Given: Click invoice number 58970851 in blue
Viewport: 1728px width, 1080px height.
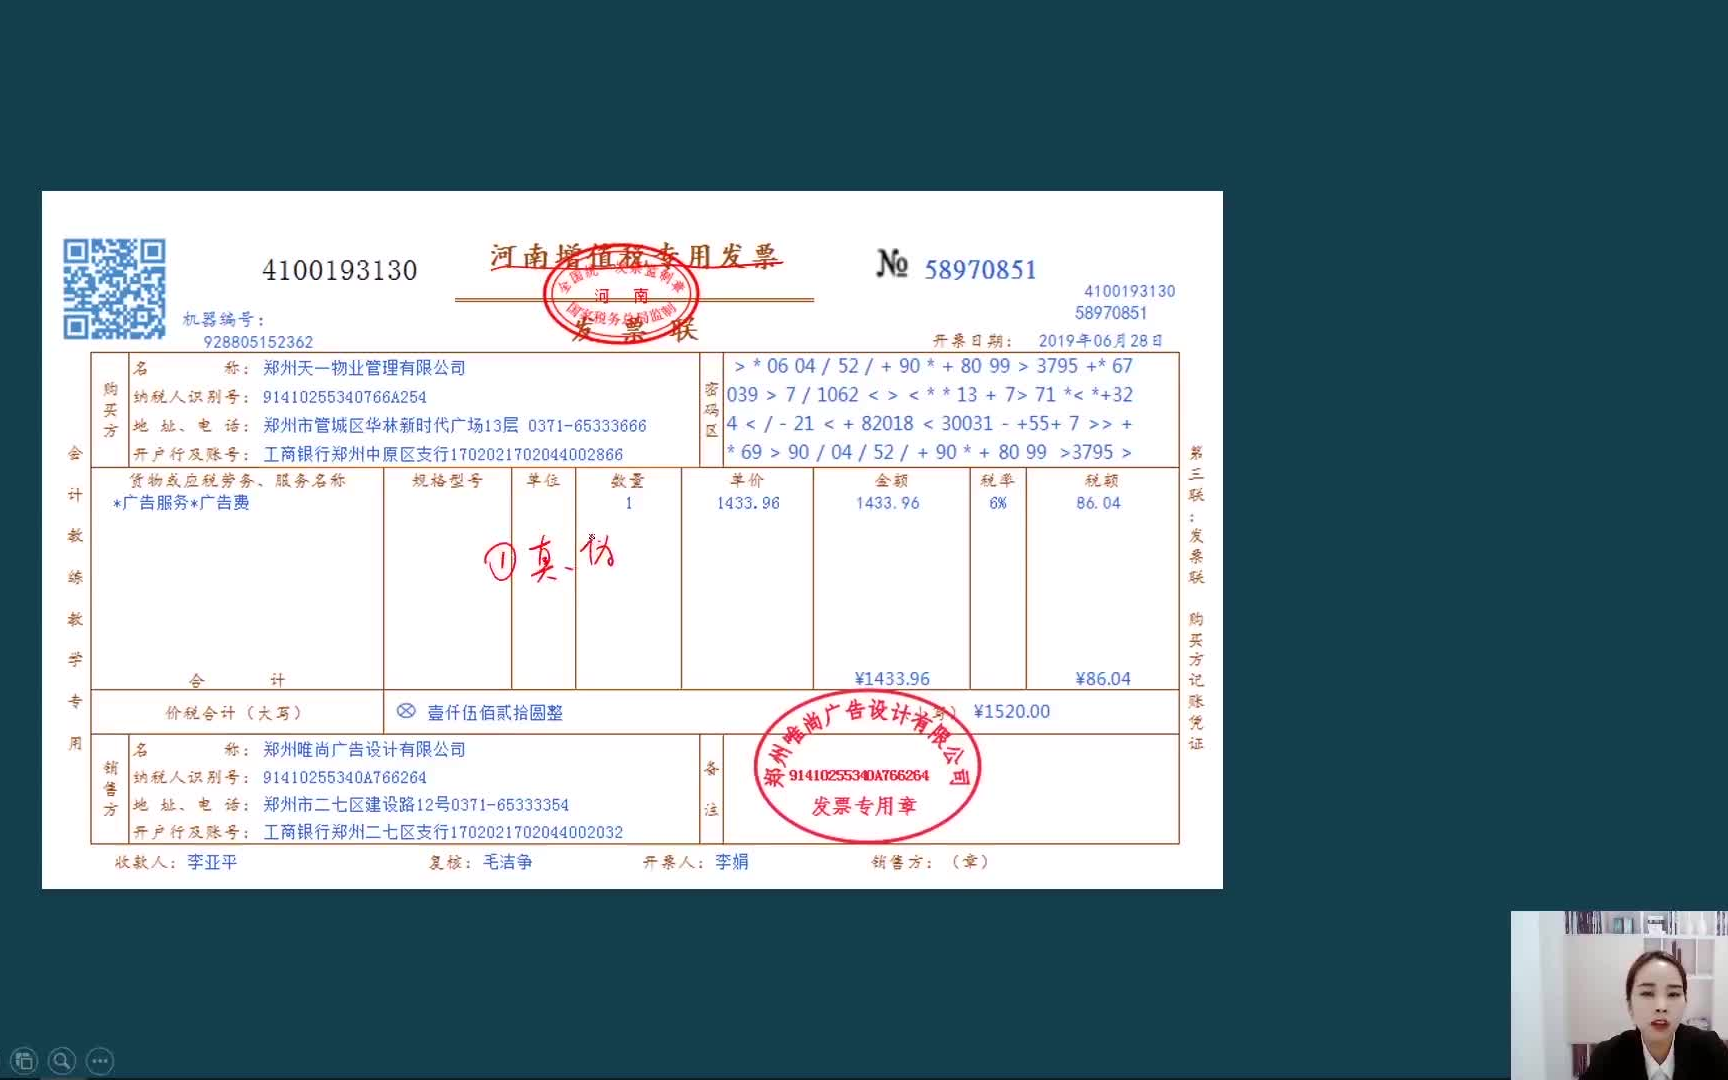Looking at the screenshot, I should click(x=980, y=270).
